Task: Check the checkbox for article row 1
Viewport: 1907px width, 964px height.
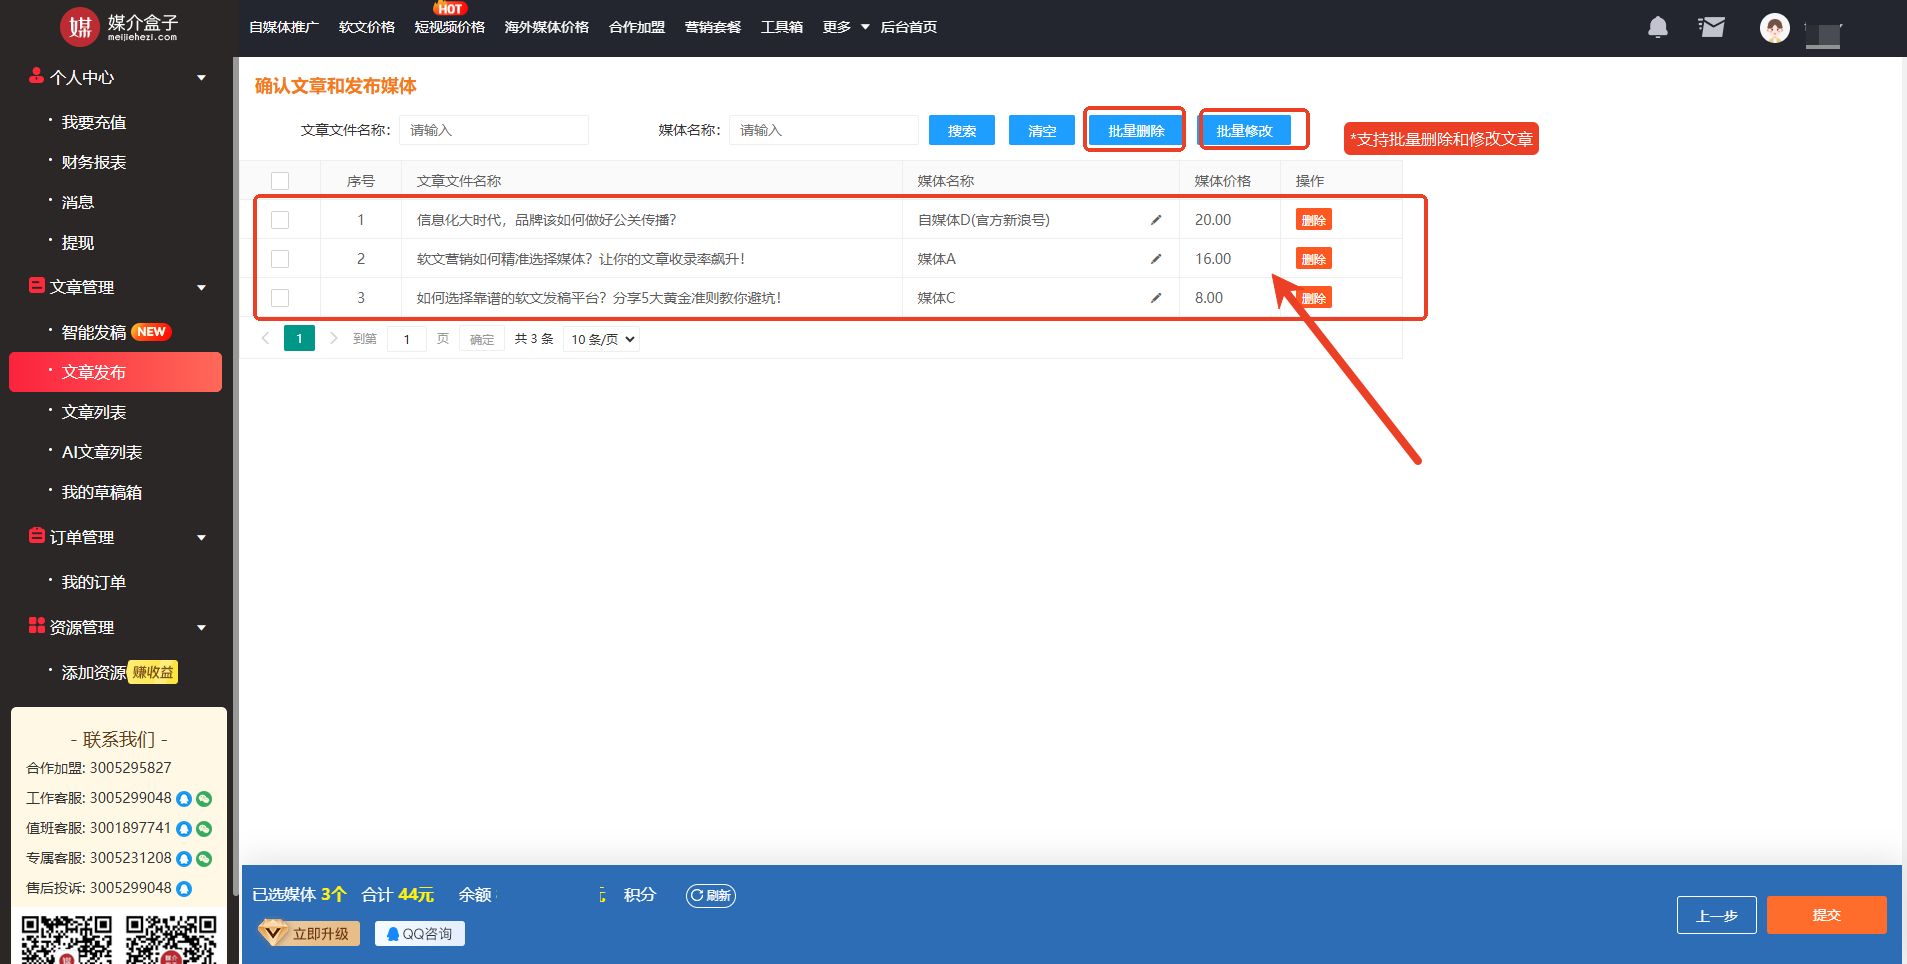Action: (280, 220)
